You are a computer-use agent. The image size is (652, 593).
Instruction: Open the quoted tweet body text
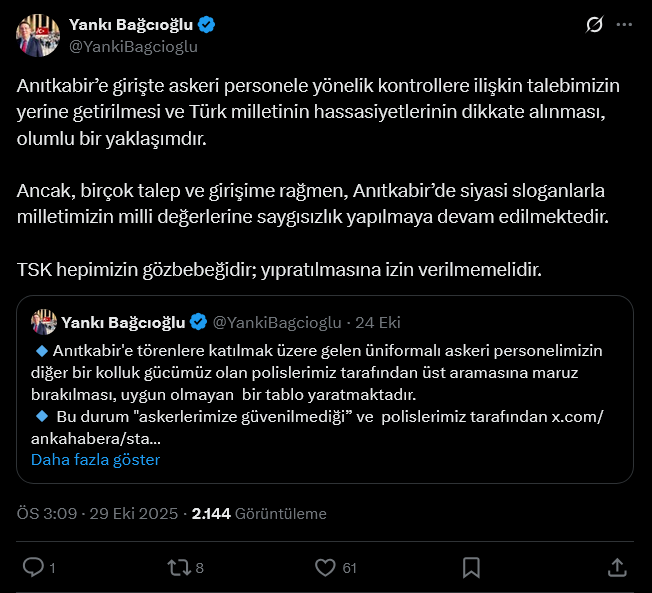(320, 384)
